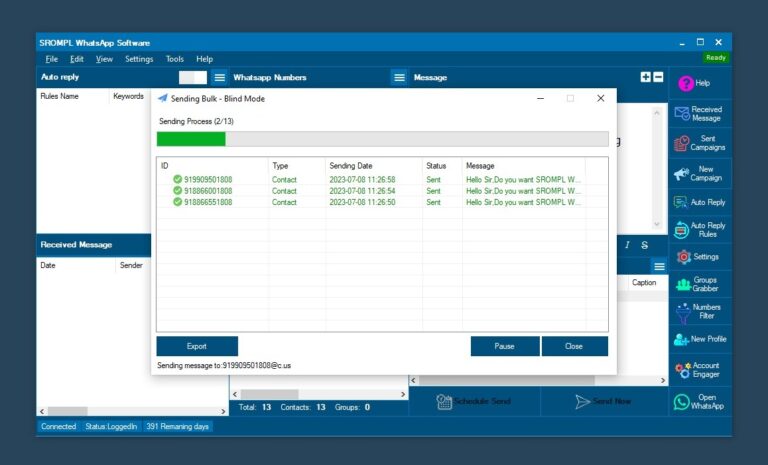This screenshot has width=768, height=465.
Task: Click the Account Engager icon
Action: (x=683, y=370)
